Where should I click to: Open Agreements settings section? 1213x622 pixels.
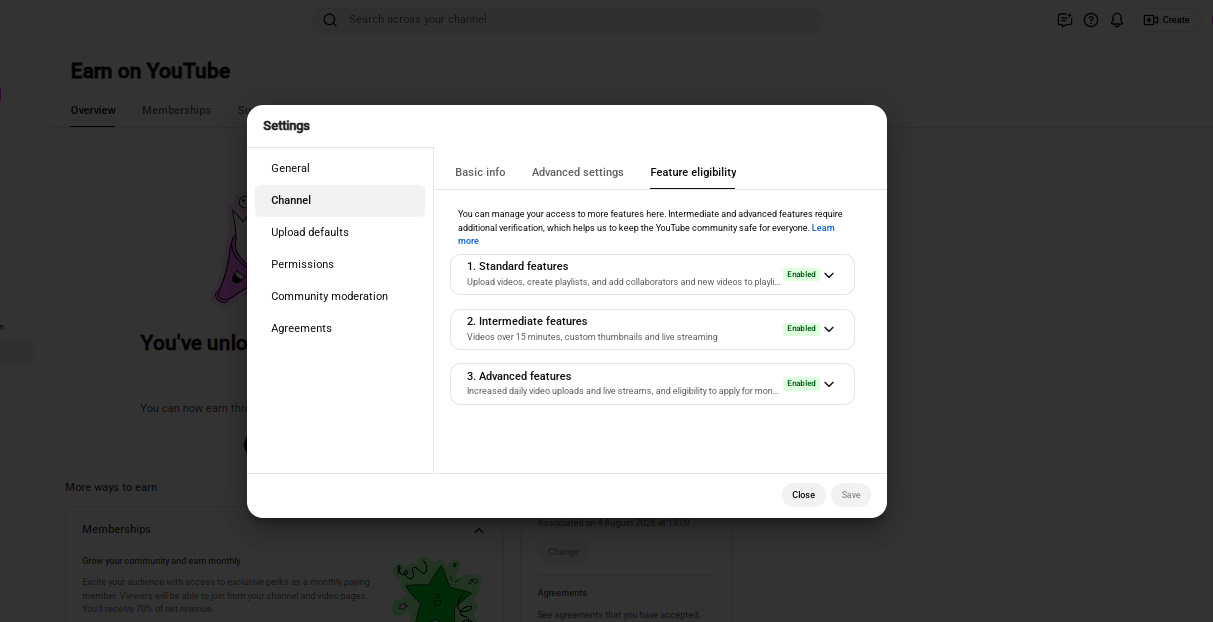pyautogui.click(x=340, y=328)
